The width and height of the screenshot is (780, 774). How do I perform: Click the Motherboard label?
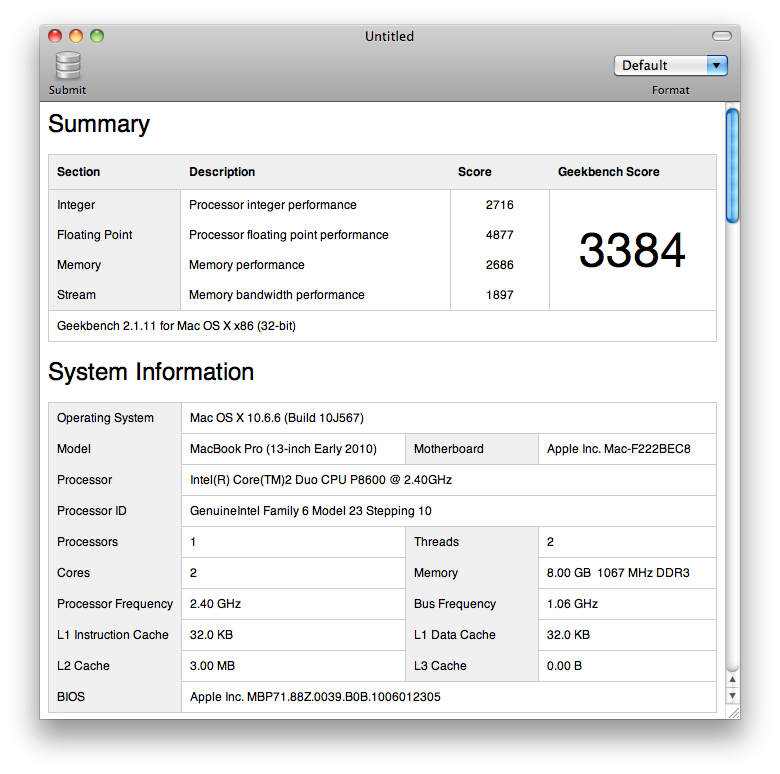pyautogui.click(x=448, y=449)
